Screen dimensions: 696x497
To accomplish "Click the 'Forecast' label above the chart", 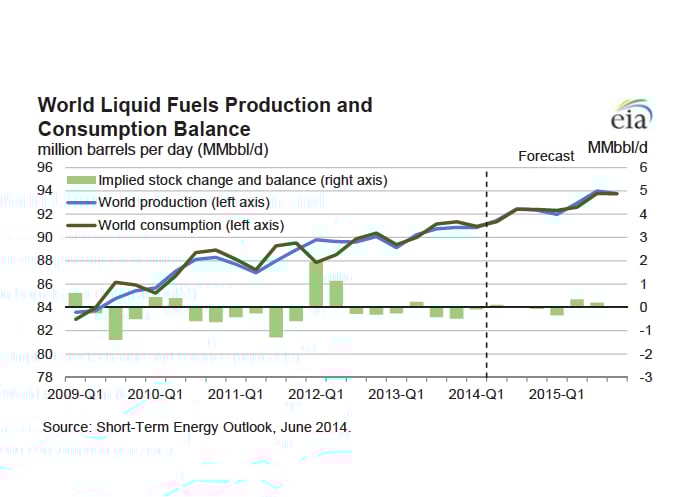I will [546, 156].
